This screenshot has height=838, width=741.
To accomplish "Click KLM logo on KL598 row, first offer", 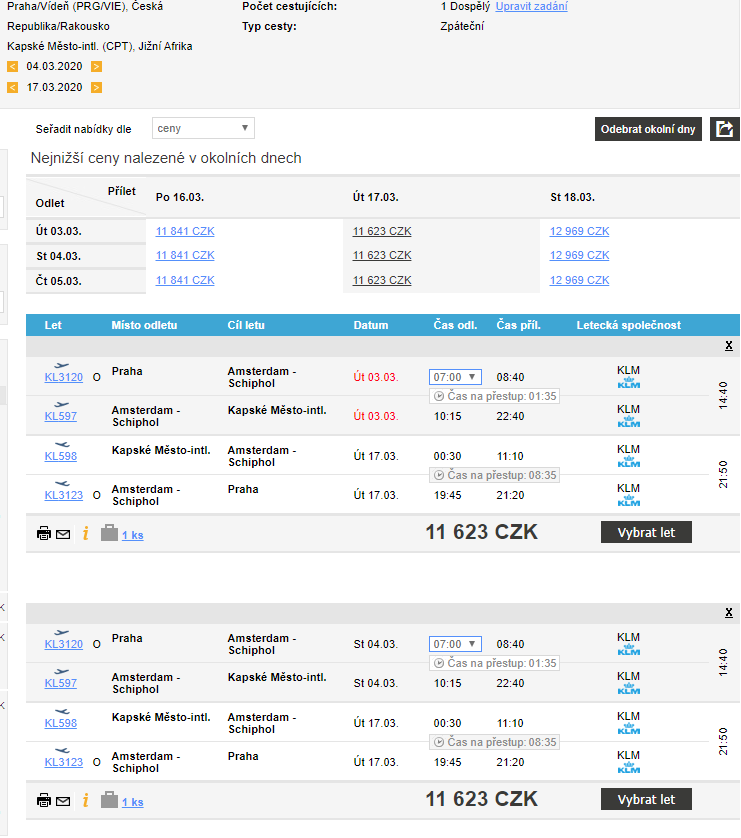I will click(629, 462).
